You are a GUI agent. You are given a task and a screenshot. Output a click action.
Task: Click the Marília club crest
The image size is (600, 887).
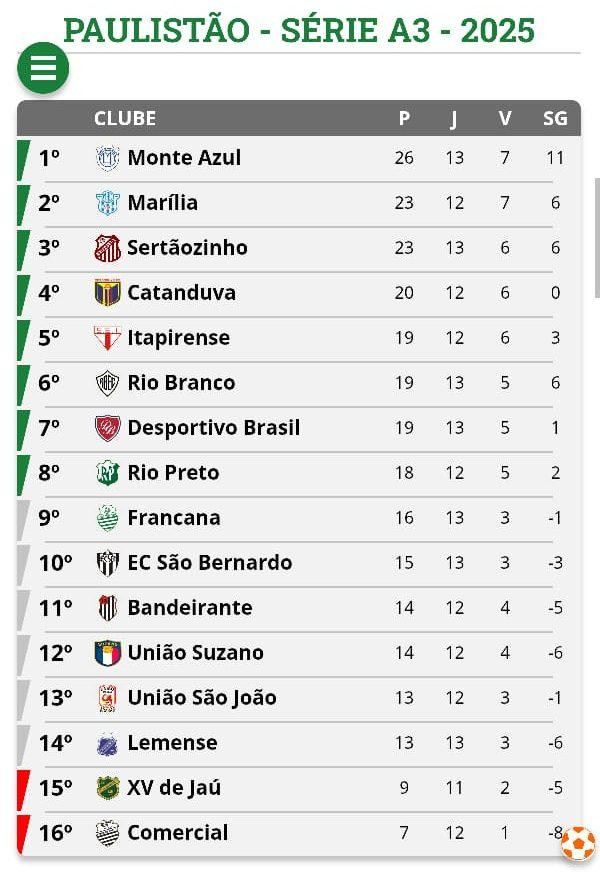click(x=107, y=203)
